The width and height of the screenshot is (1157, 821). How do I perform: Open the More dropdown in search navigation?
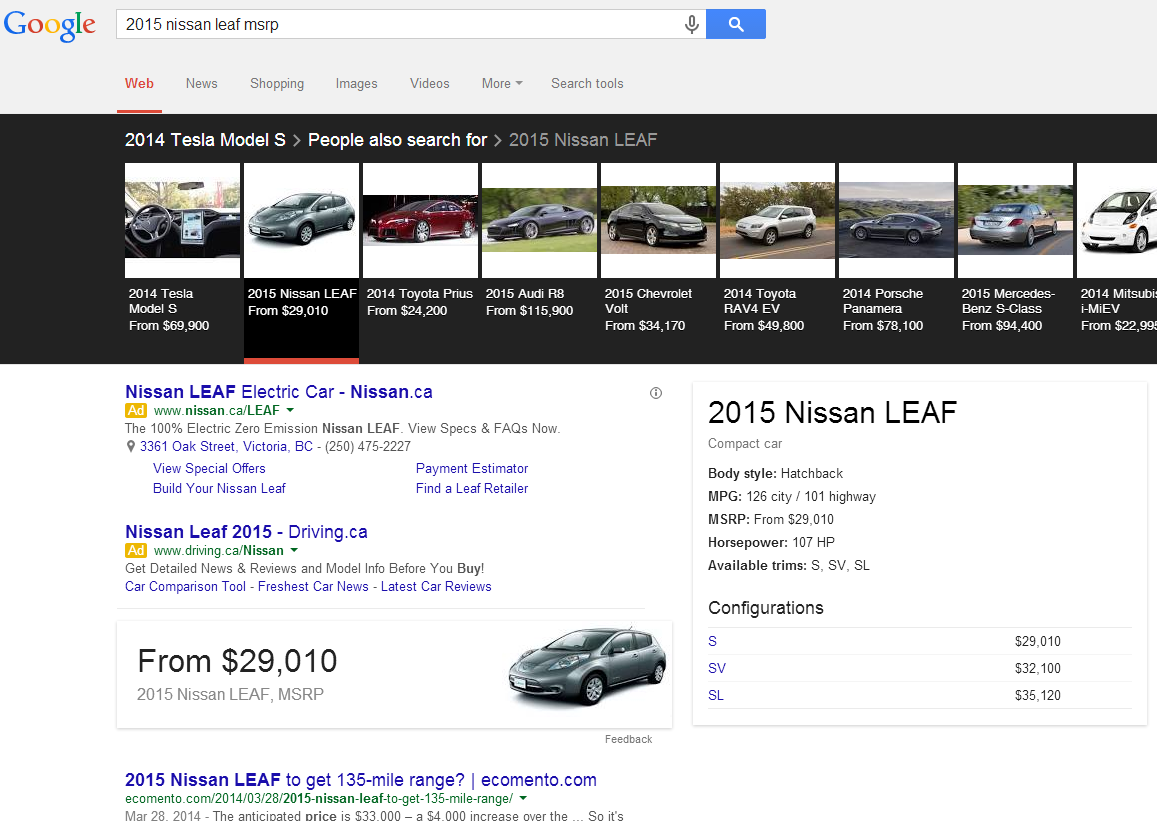[x=502, y=84]
